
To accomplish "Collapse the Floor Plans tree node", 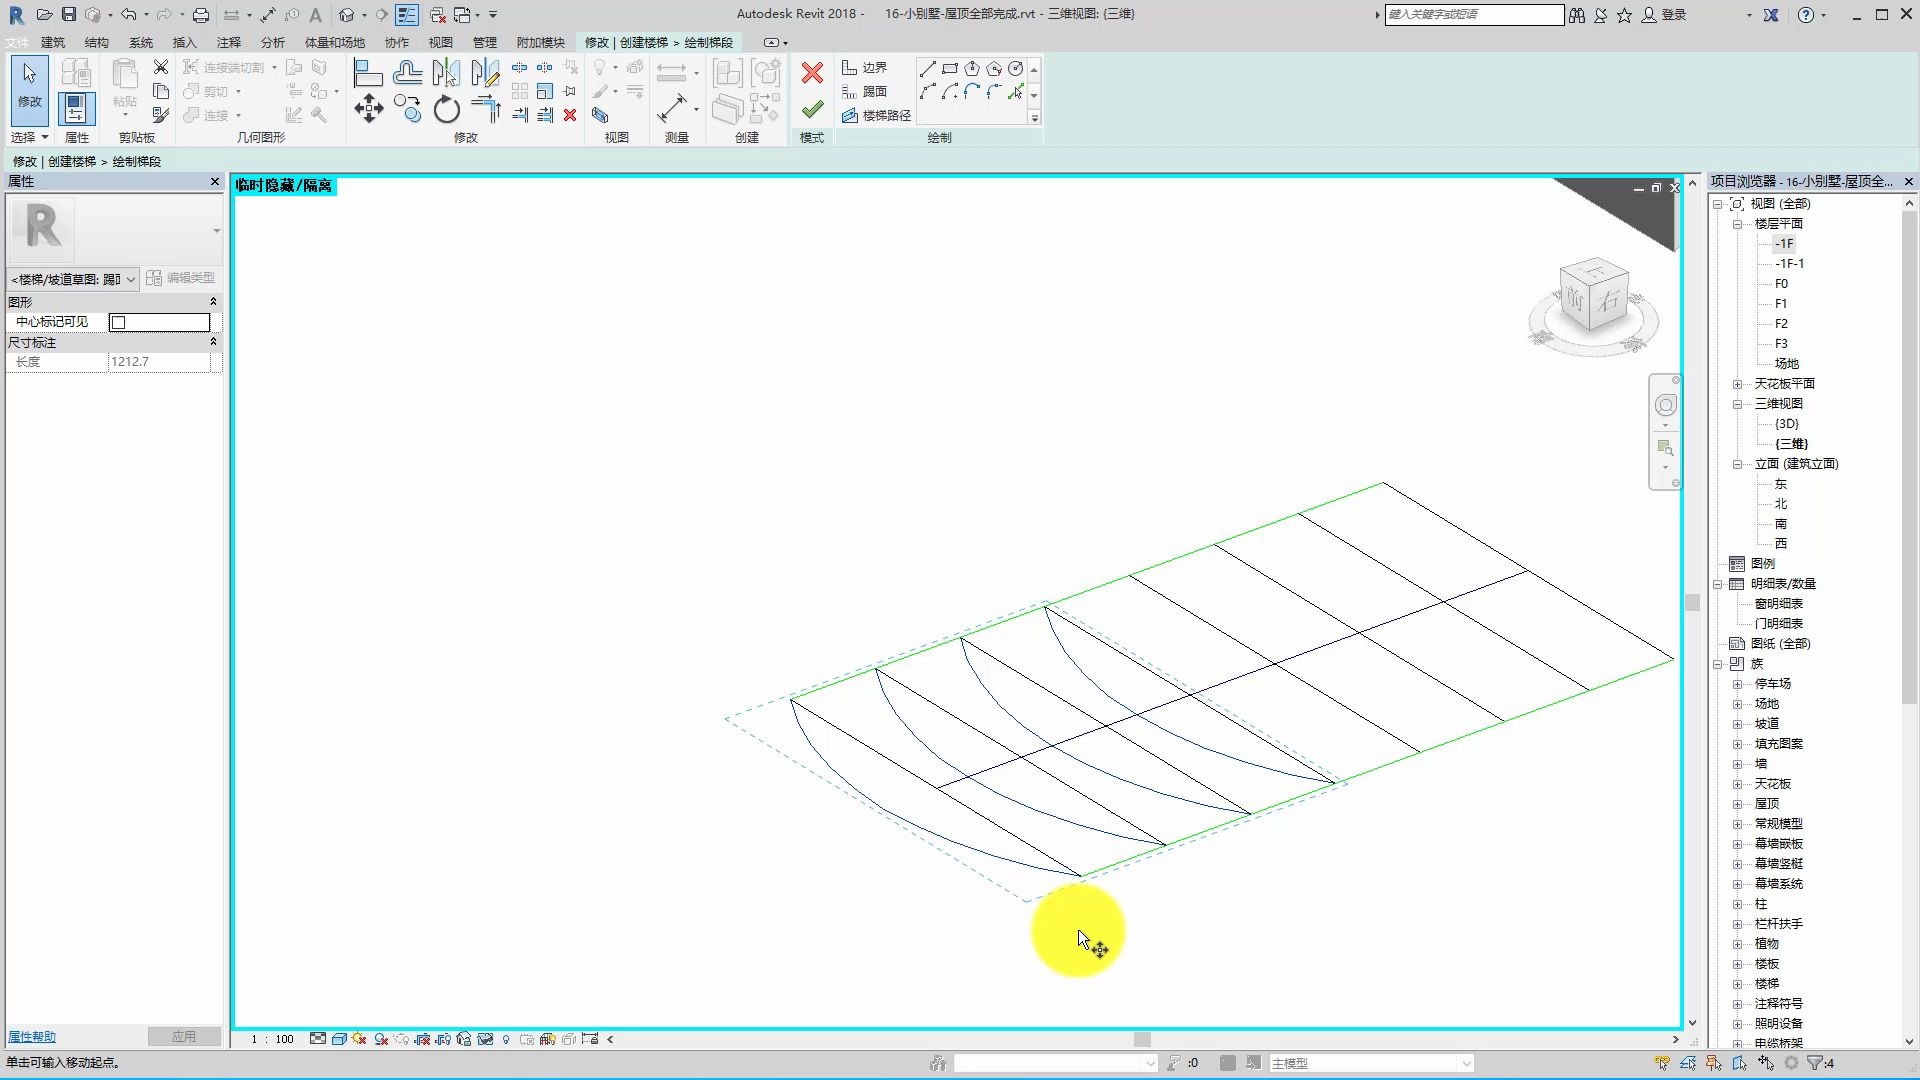I will [1737, 224].
